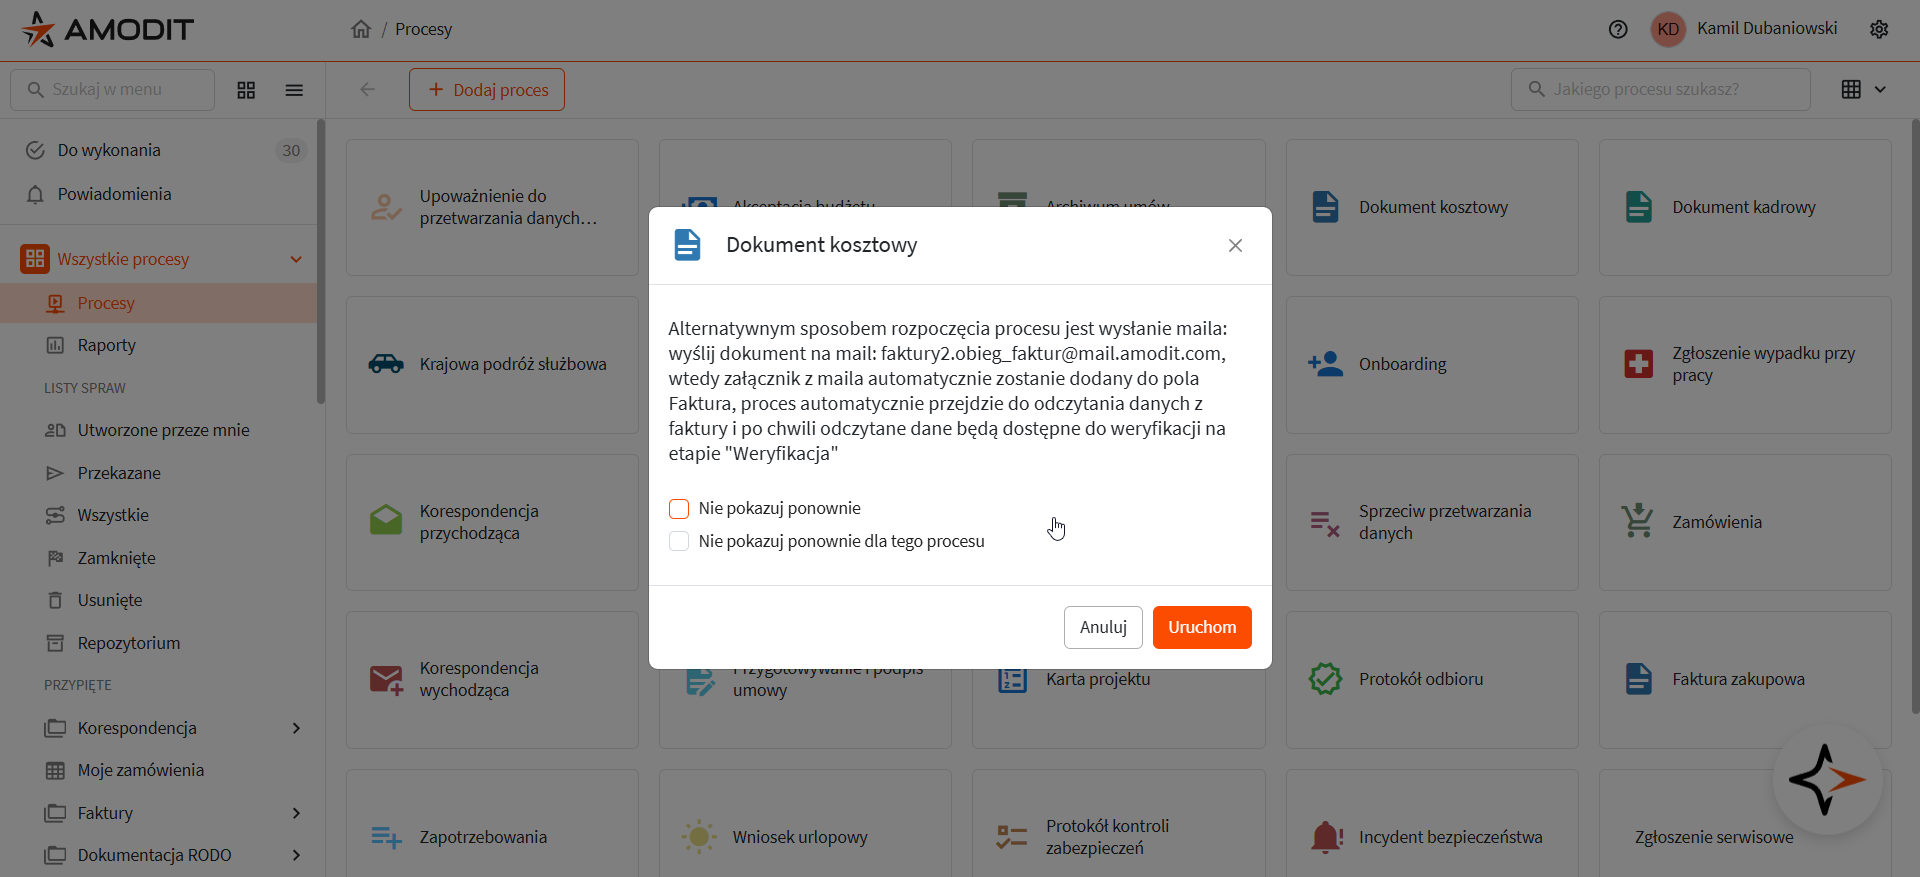Click the sidebar tile view icon
Screen dimensions: 1920x877
coord(246,90)
